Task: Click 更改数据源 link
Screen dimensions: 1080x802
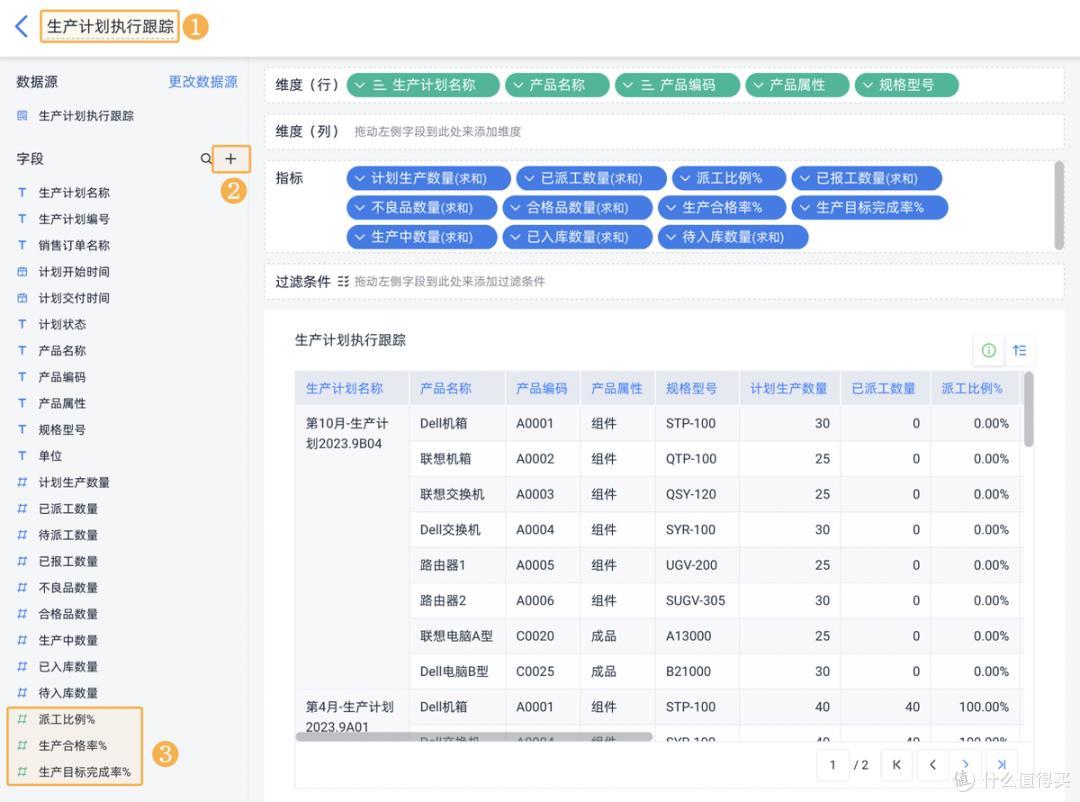Action: (x=203, y=82)
